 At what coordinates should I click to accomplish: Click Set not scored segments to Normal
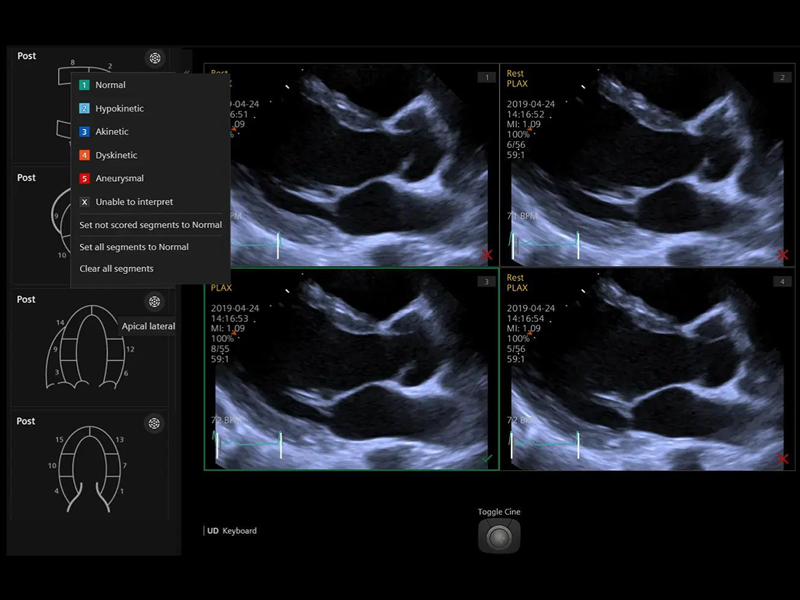pyautogui.click(x=150, y=225)
